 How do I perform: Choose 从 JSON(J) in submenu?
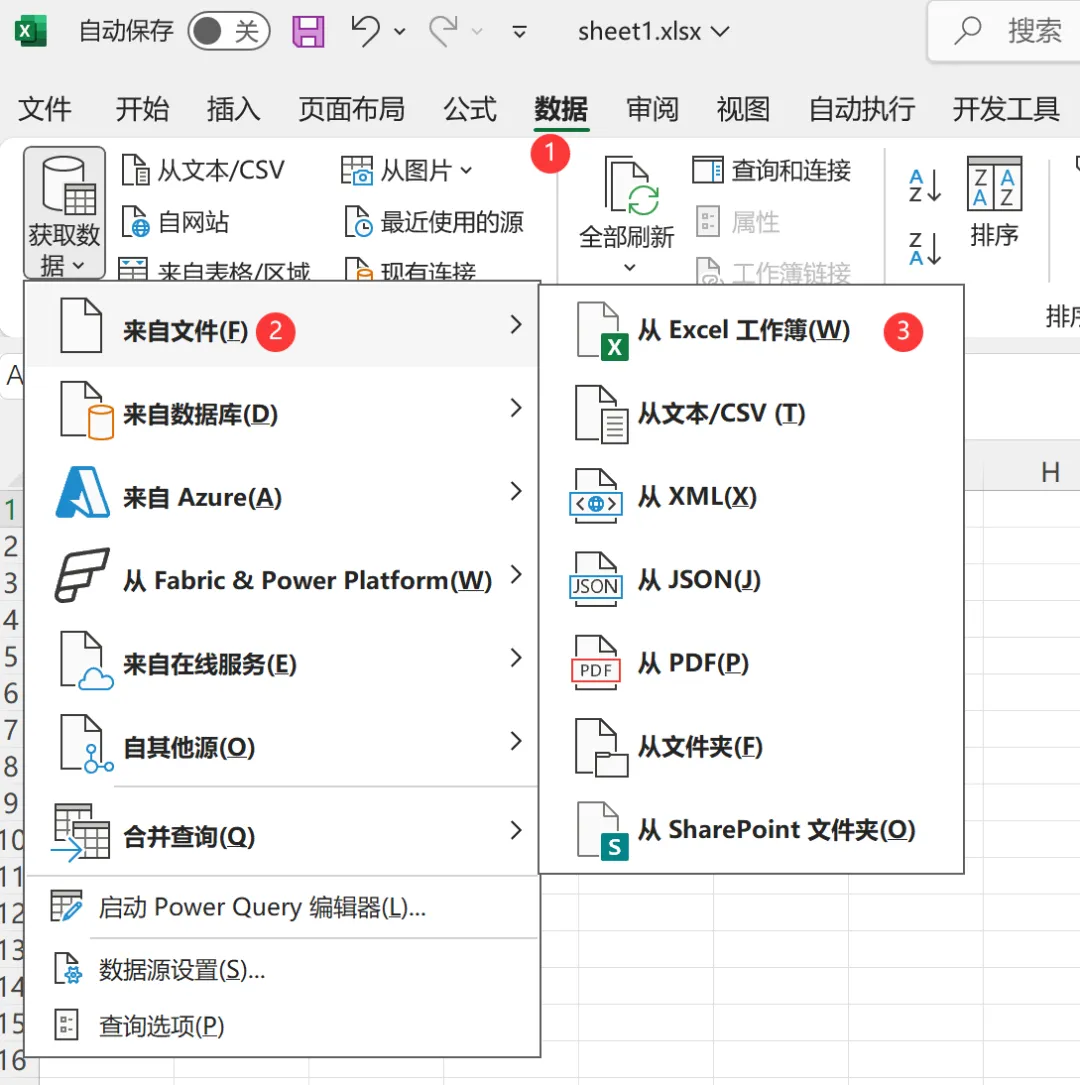[751, 580]
